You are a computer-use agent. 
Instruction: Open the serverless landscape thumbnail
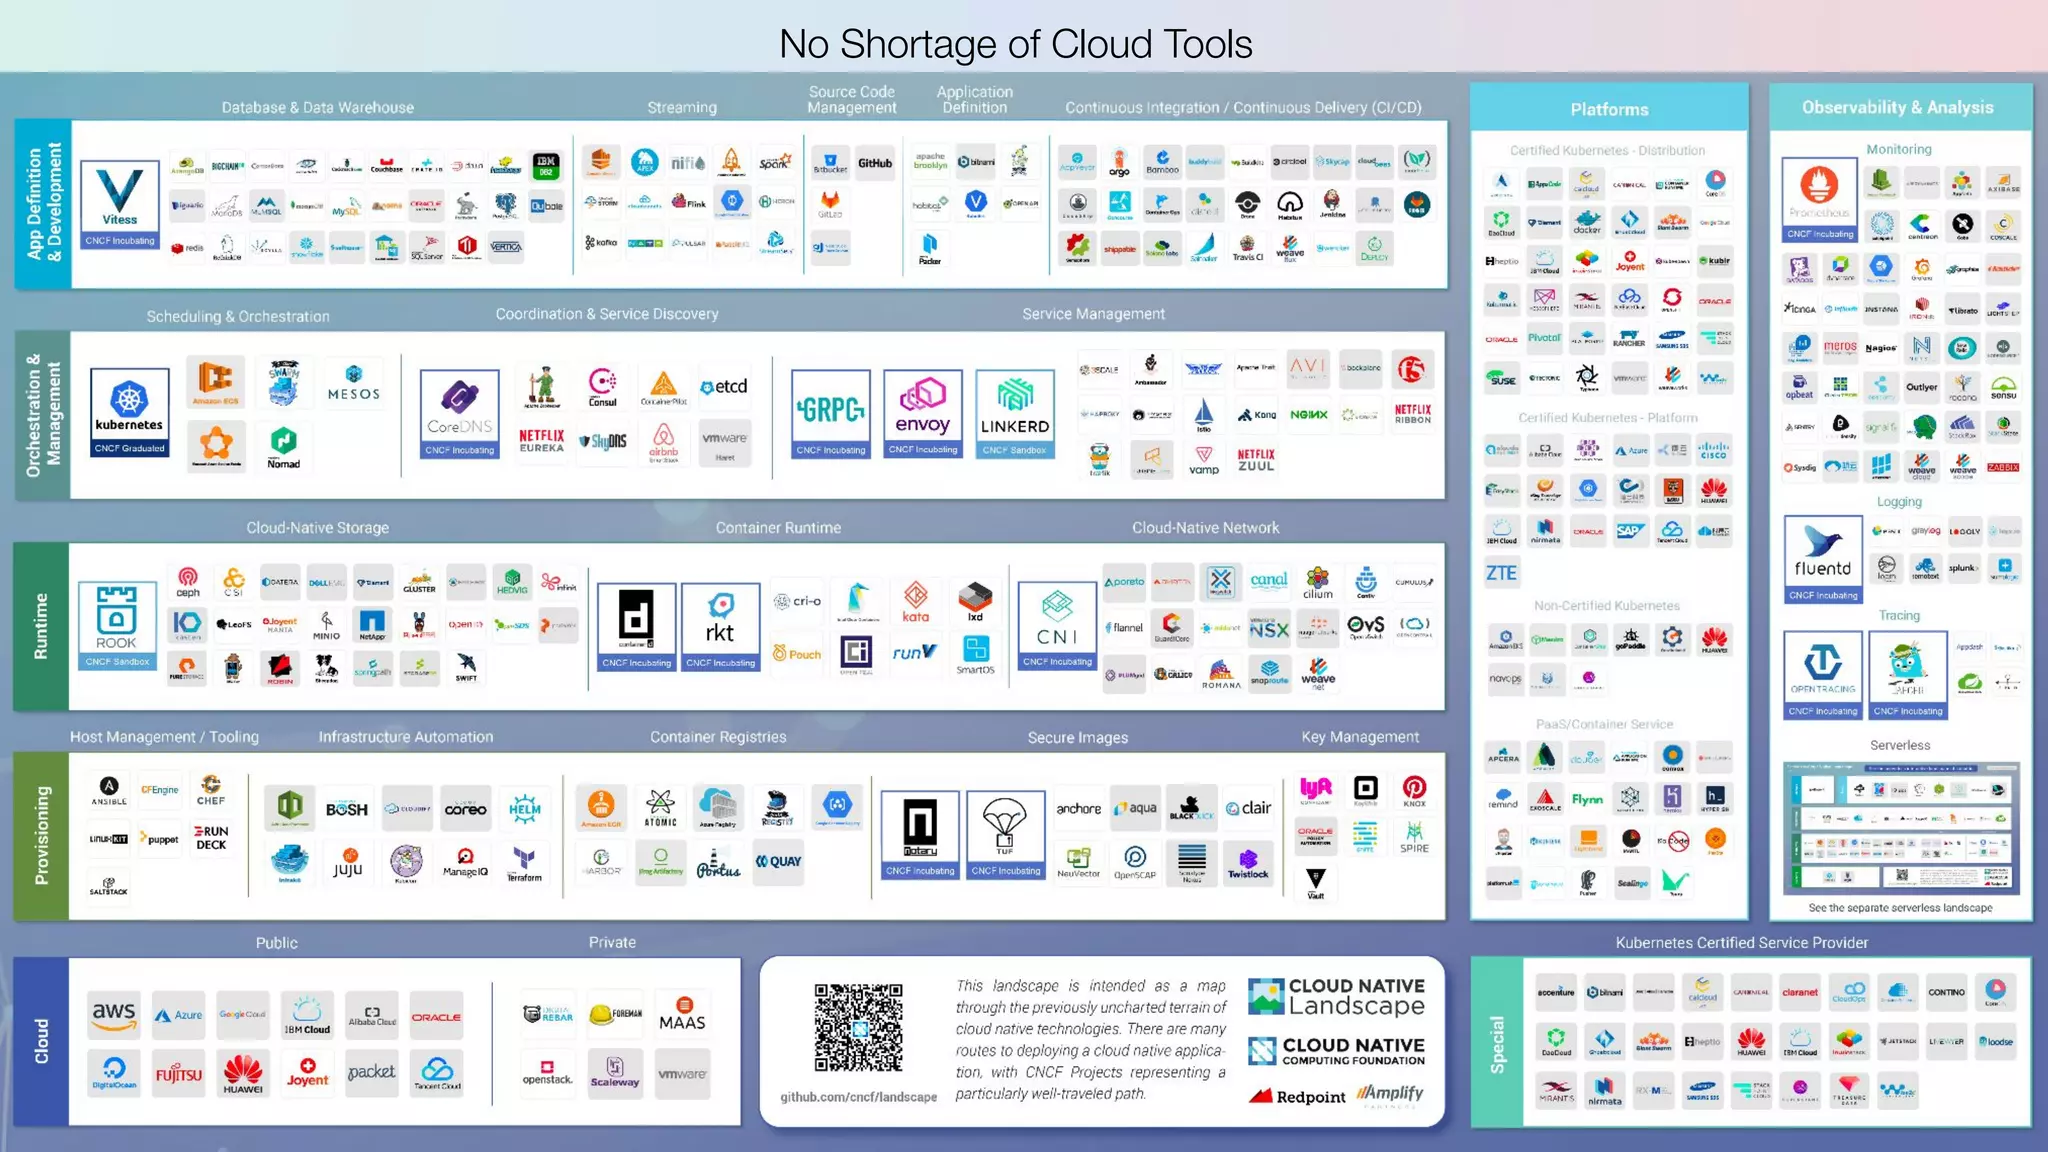point(1901,829)
